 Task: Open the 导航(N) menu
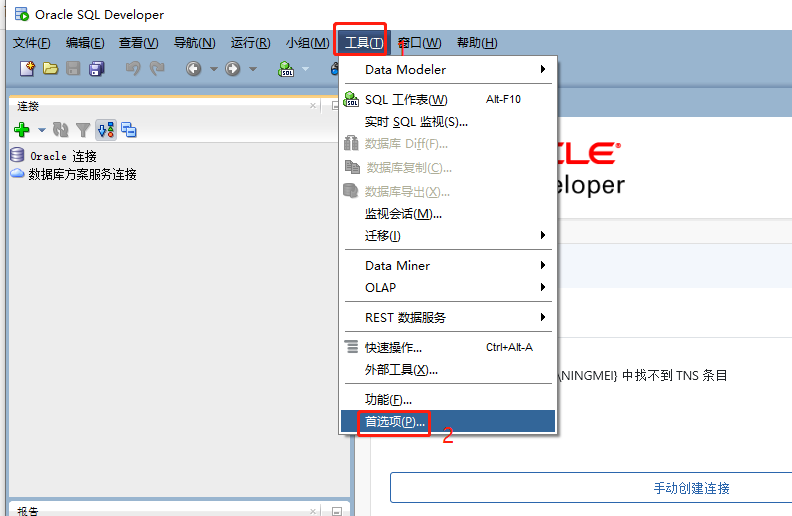(194, 43)
